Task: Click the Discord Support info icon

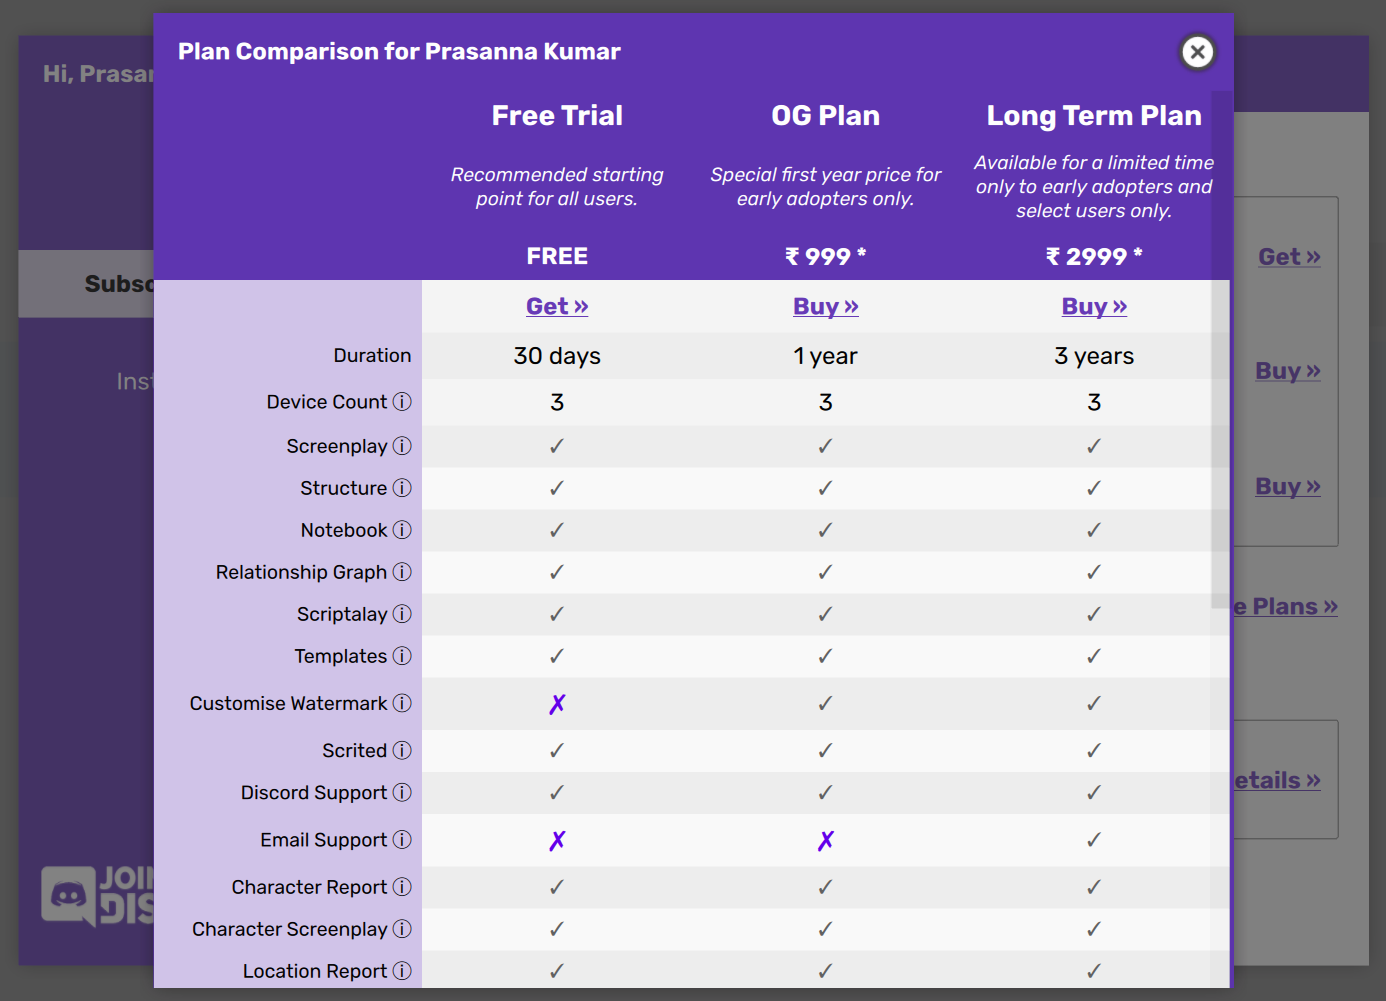Action: (x=402, y=792)
